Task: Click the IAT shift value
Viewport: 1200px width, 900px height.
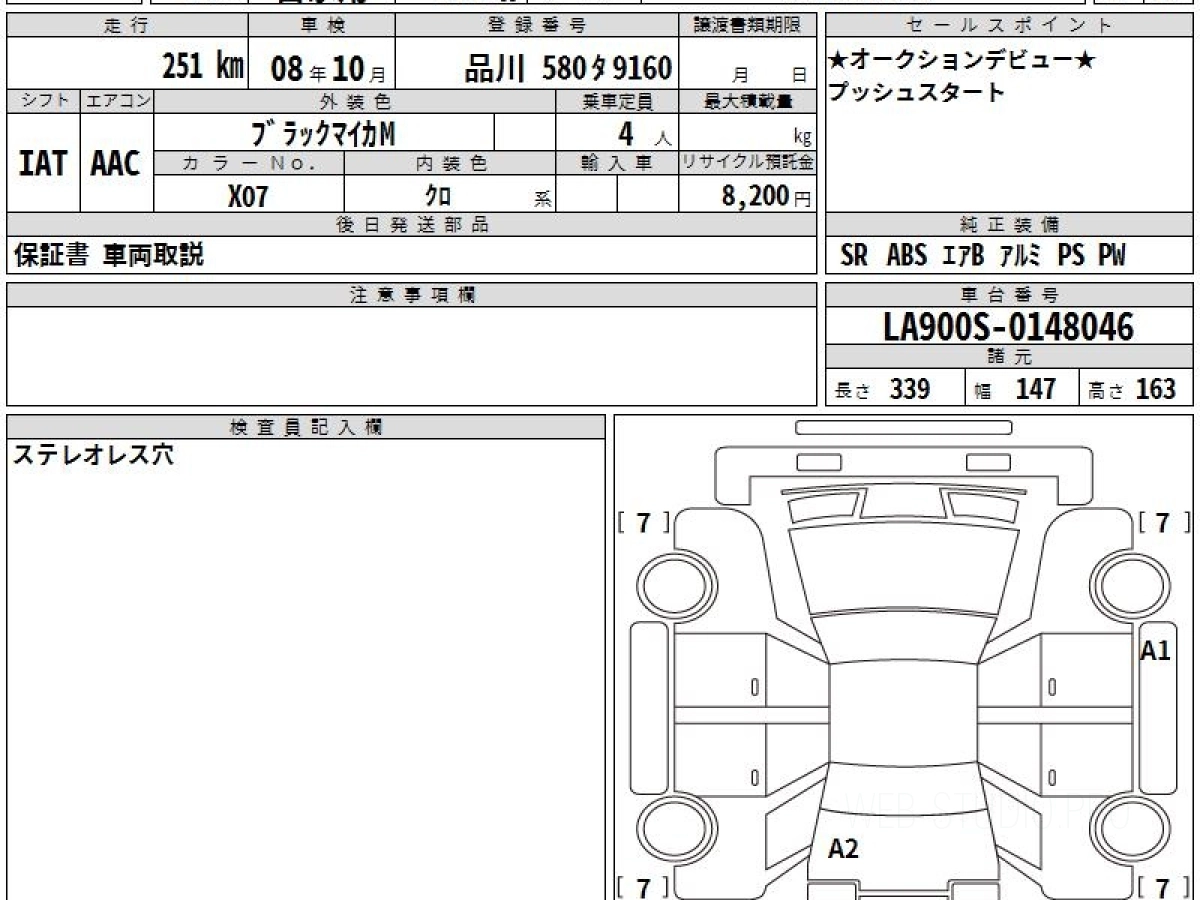Action: coord(43,164)
